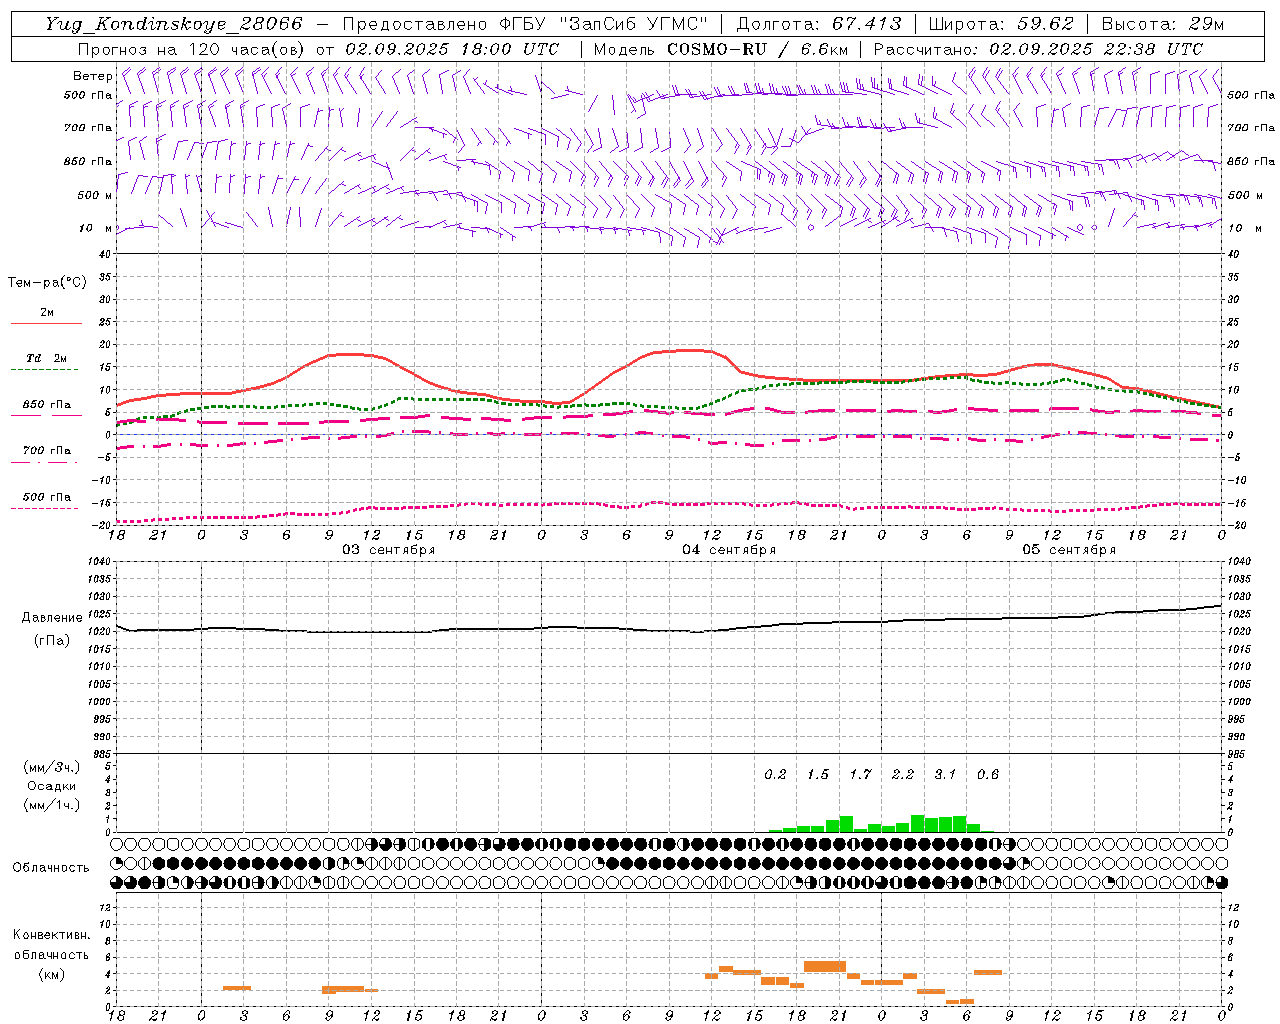Image resolution: width=1280 pixels, height=1024 pixels.
Task: Click the calculation time "02.09.2025 22:38 UTC"
Action: 1096,49
